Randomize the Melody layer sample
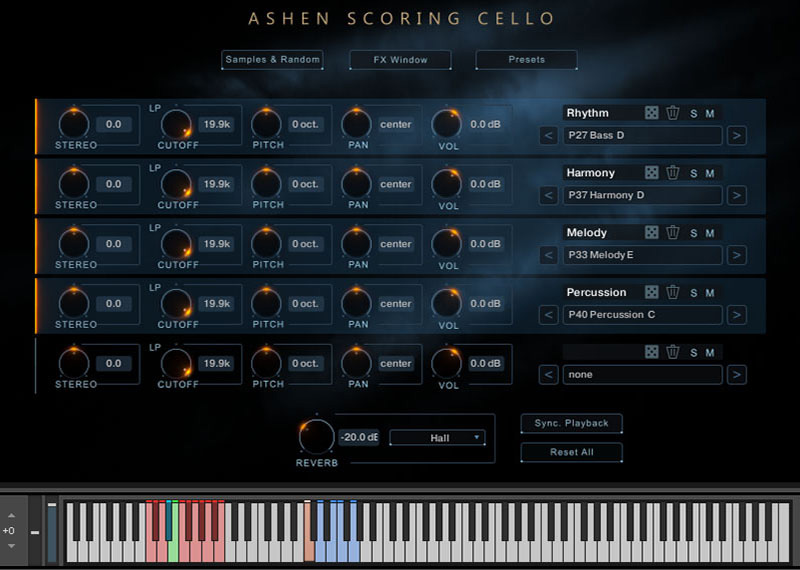 [x=652, y=232]
